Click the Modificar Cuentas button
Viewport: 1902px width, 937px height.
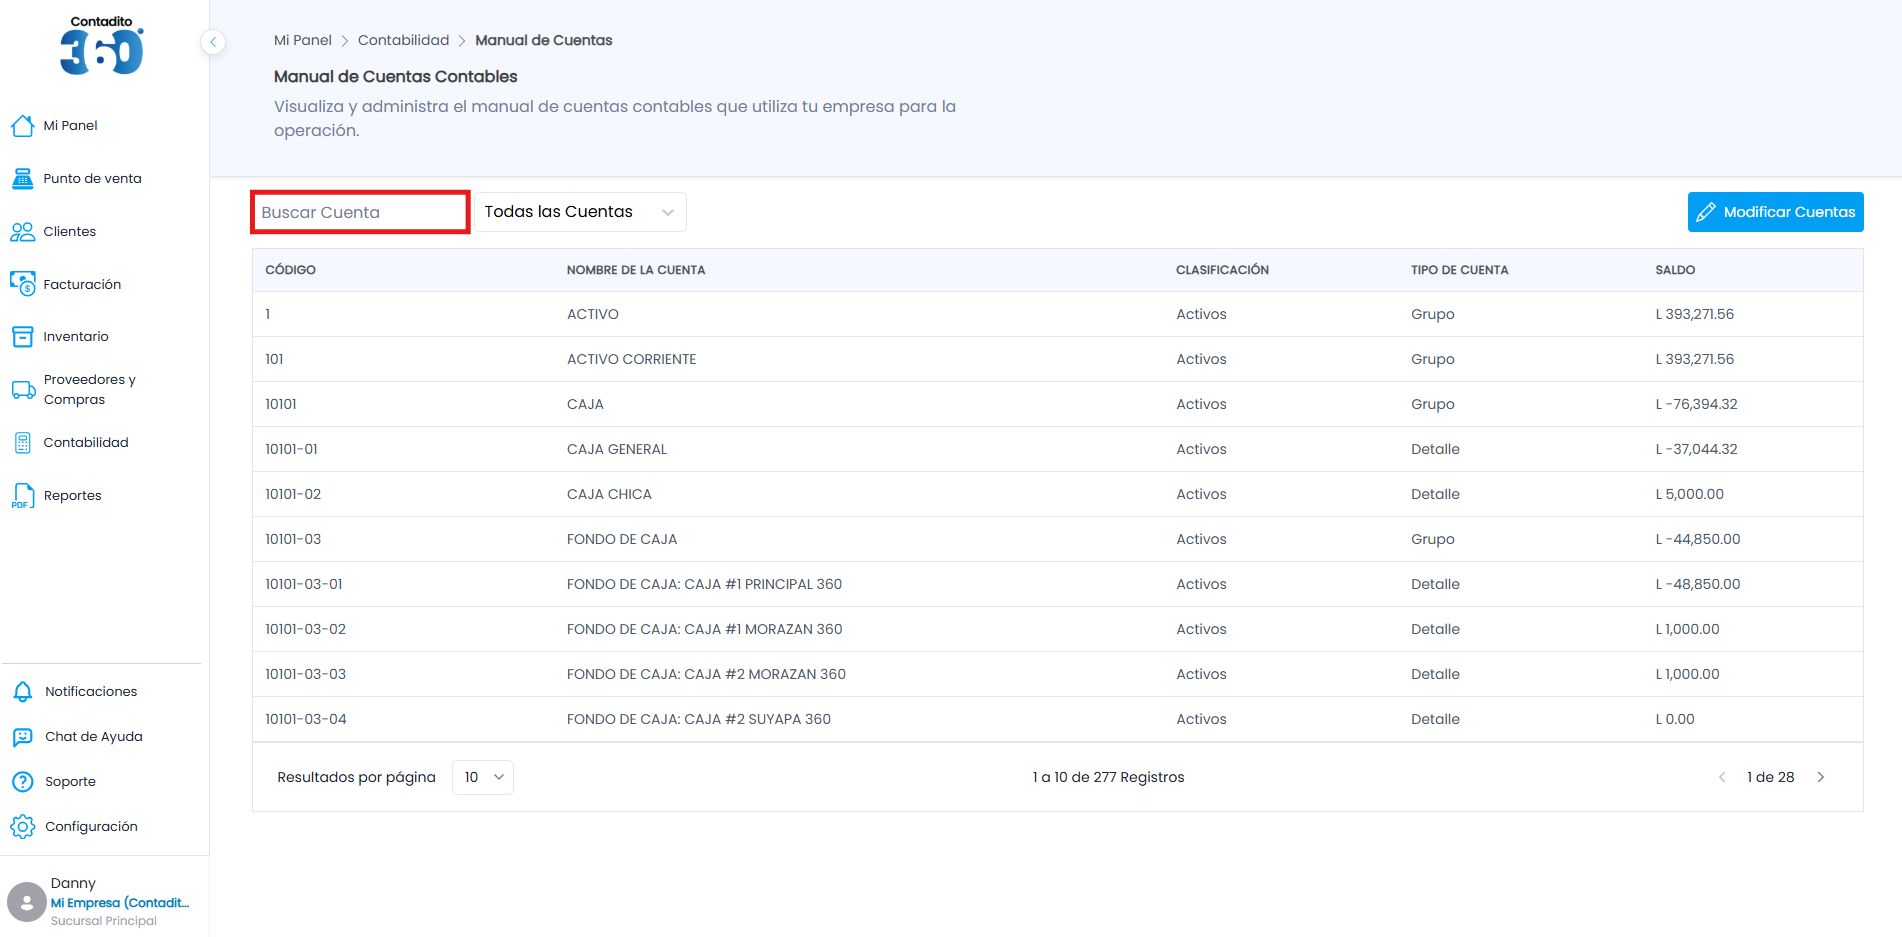pyautogui.click(x=1776, y=212)
